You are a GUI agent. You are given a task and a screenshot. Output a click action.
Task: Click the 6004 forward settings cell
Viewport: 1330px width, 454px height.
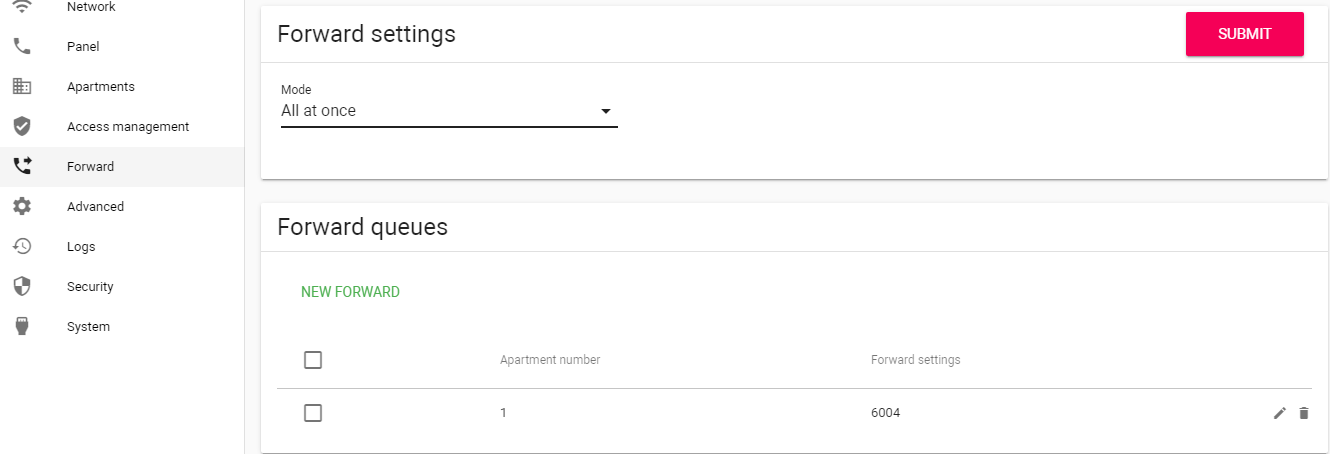pyautogui.click(x=885, y=413)
